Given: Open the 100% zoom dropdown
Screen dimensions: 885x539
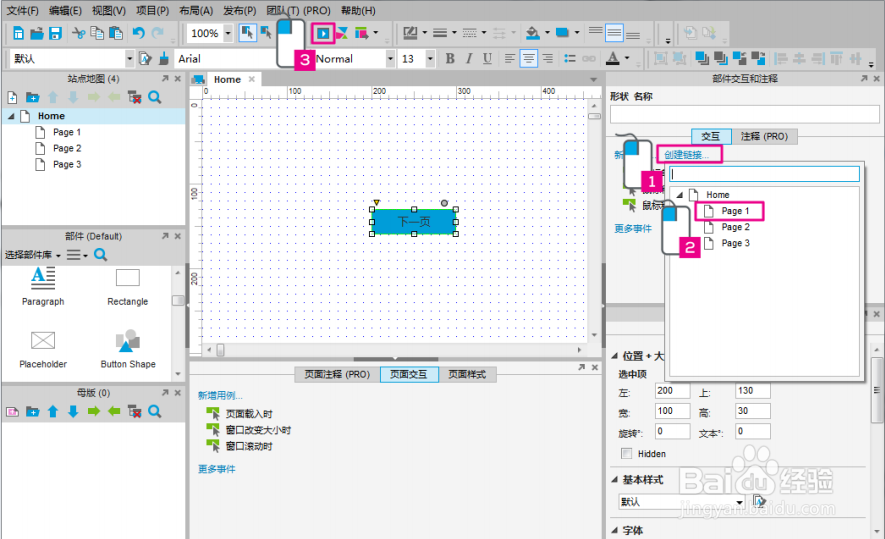Looking at the screenshot, I should (x=228, y=33).
